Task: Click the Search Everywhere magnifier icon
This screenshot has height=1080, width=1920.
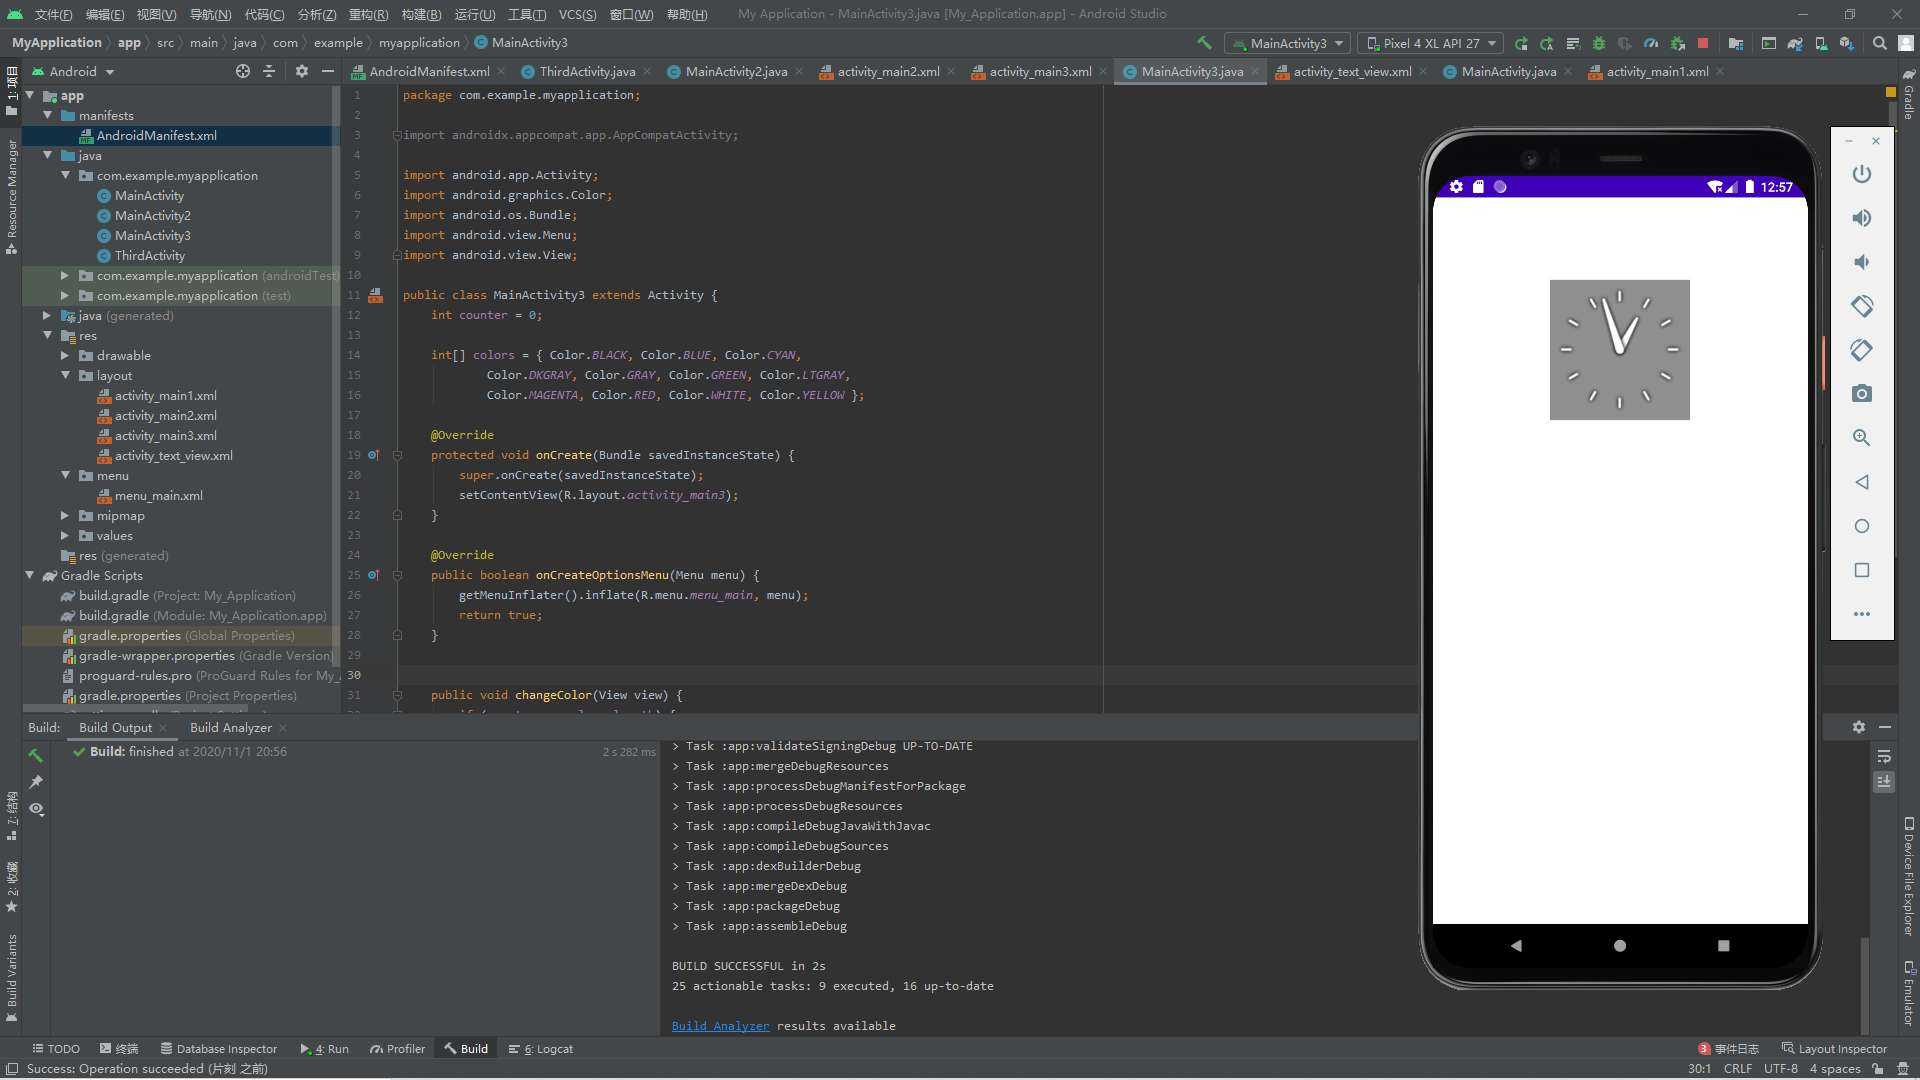Action: (x=1880, y=43)
